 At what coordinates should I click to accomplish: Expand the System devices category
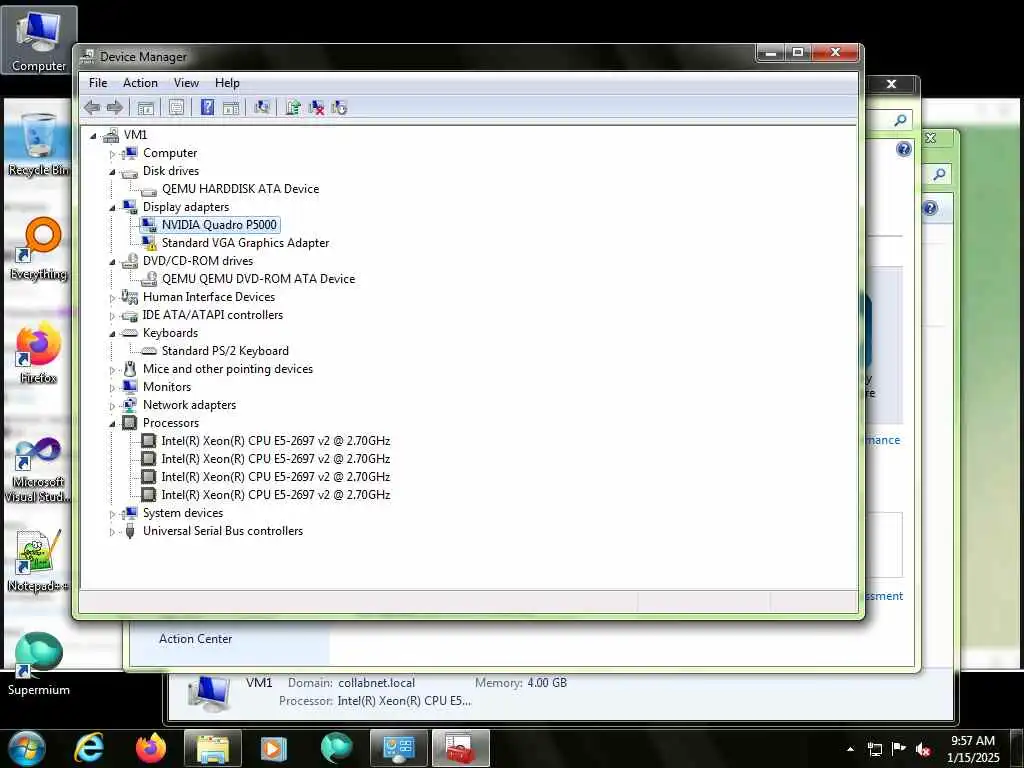(112, 514)
